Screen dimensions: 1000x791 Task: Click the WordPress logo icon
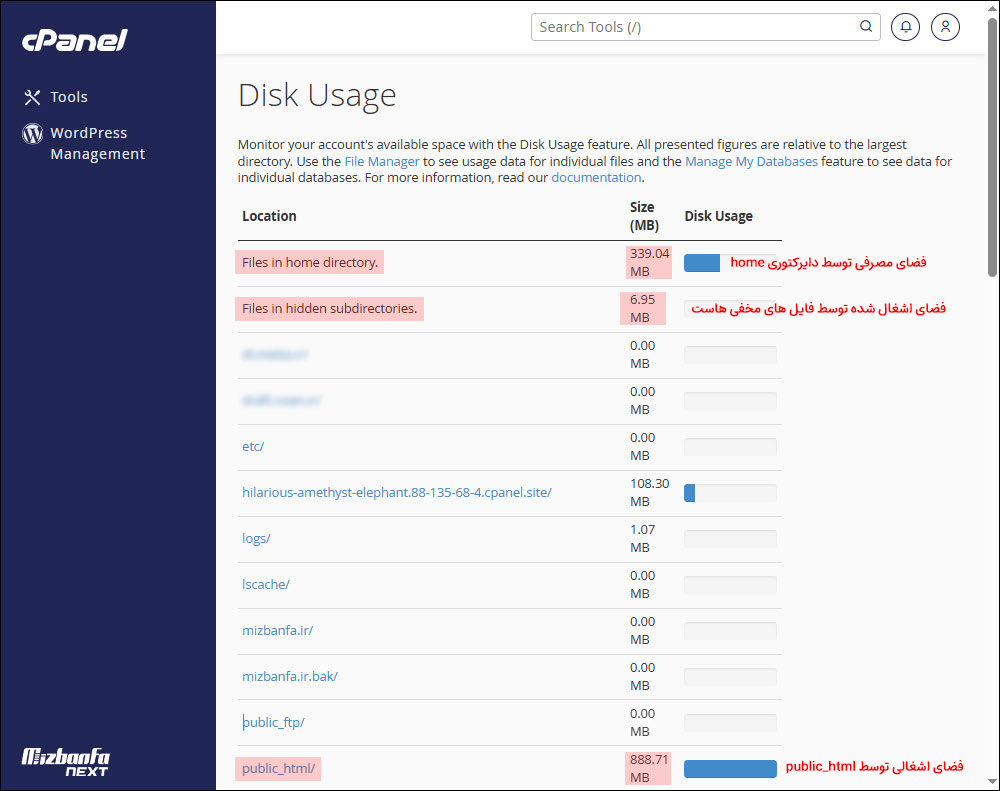(x=32, y=133)
